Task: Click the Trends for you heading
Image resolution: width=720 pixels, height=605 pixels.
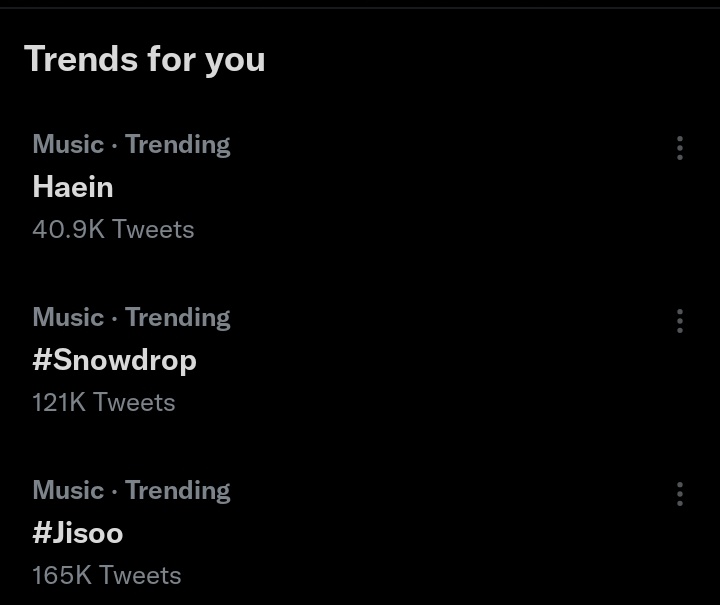Action: (145, 60)
